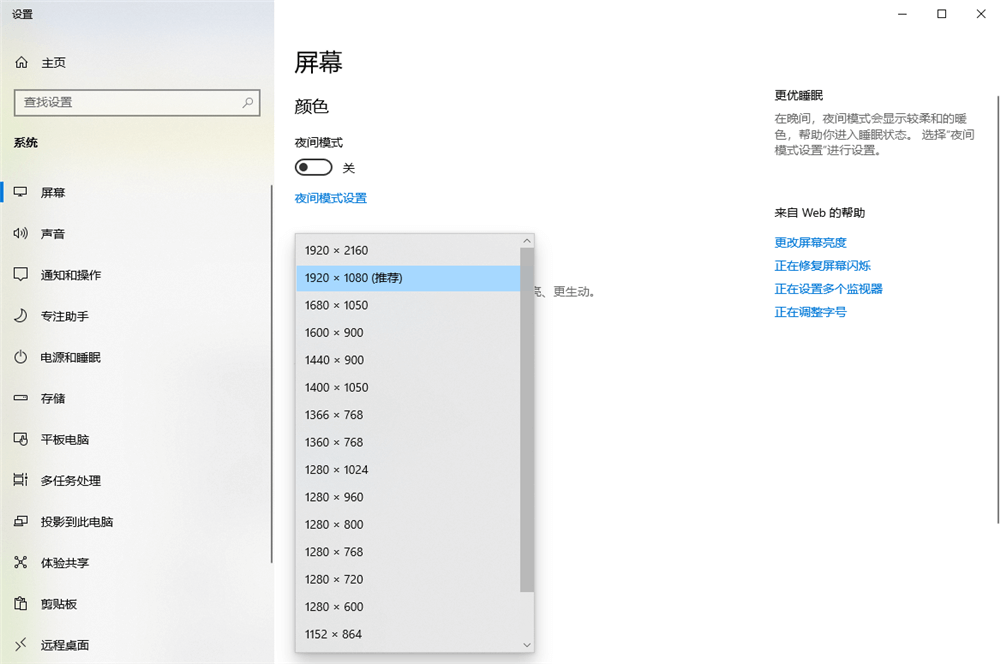Open 声音 settings via speaker icon
The height and width of the screenshot is (664, 1000).
coord(22,234)
